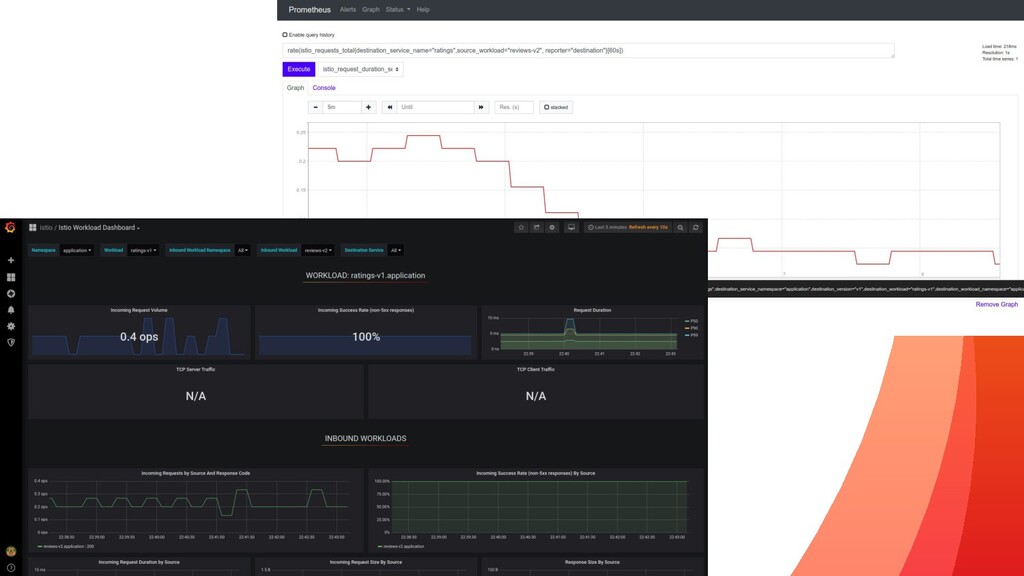The image size is (1024, 576).
Task: Click the blue Execute button
Action: [298, 69]
